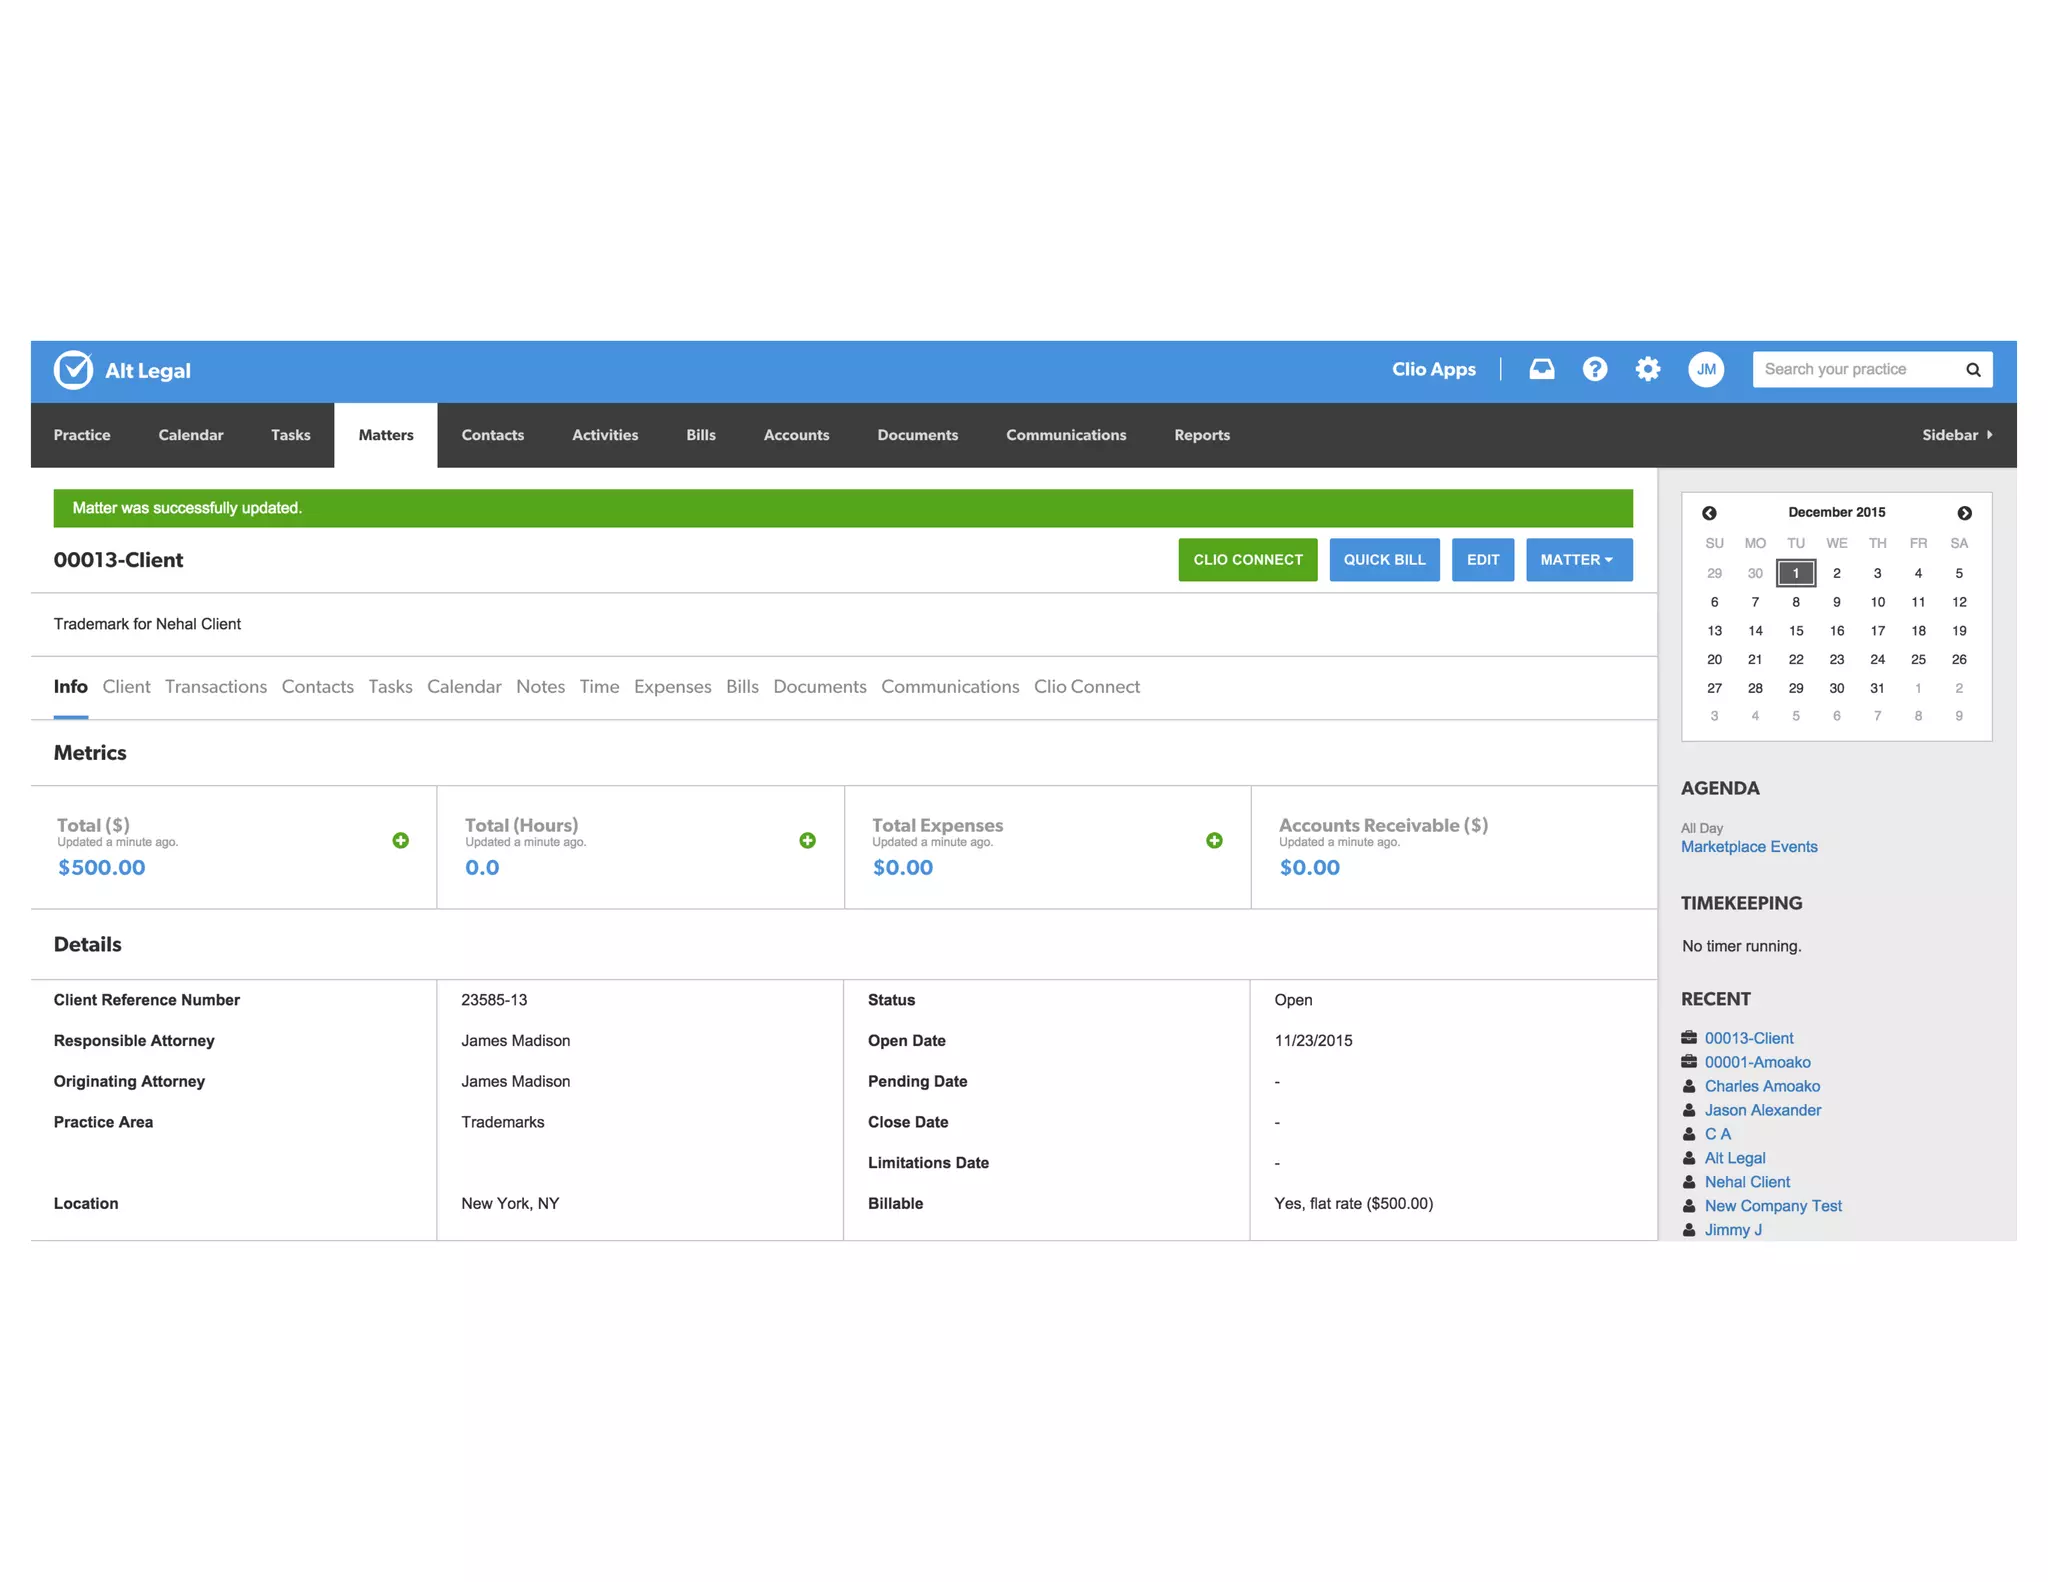This screenshot has width=2048, height=1582.
Task: Open the Bills navigation menu item
Action: click(700, 435)
